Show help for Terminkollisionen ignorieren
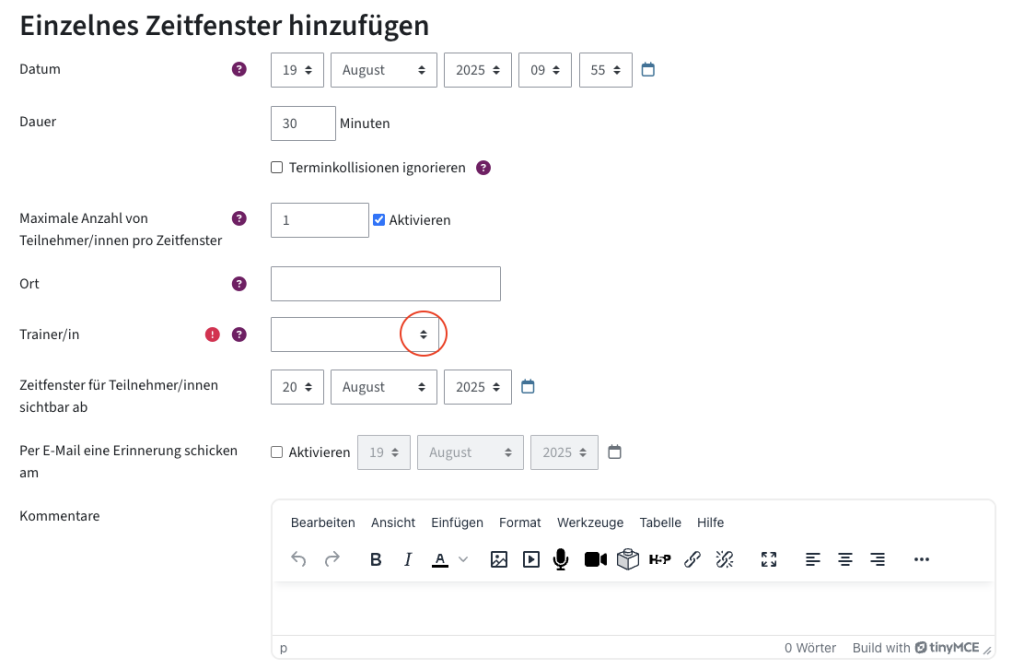Screen dimensions: 1024x669 (483, 168)
